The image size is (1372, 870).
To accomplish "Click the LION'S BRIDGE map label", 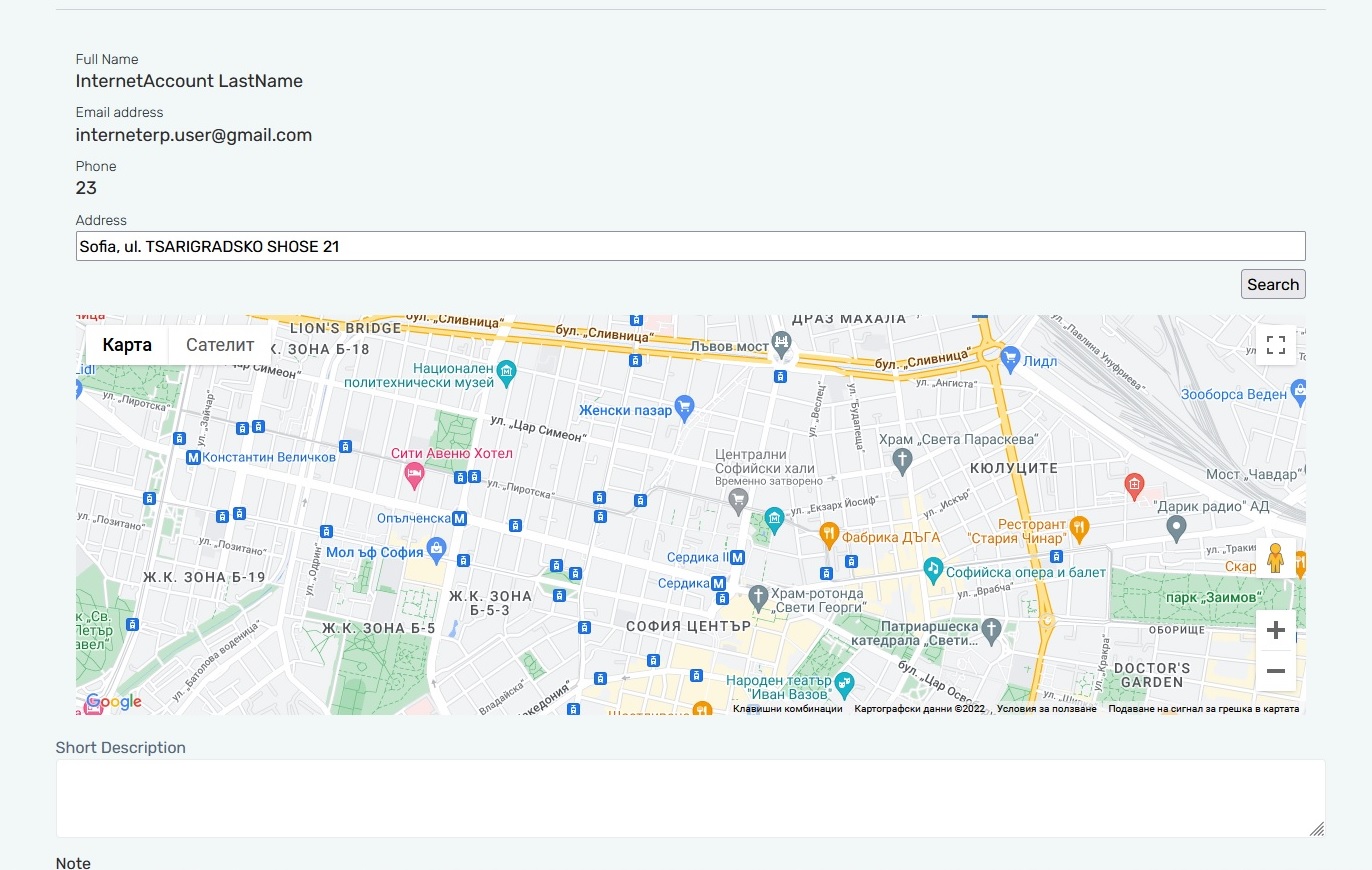I will tap(345, 328).
